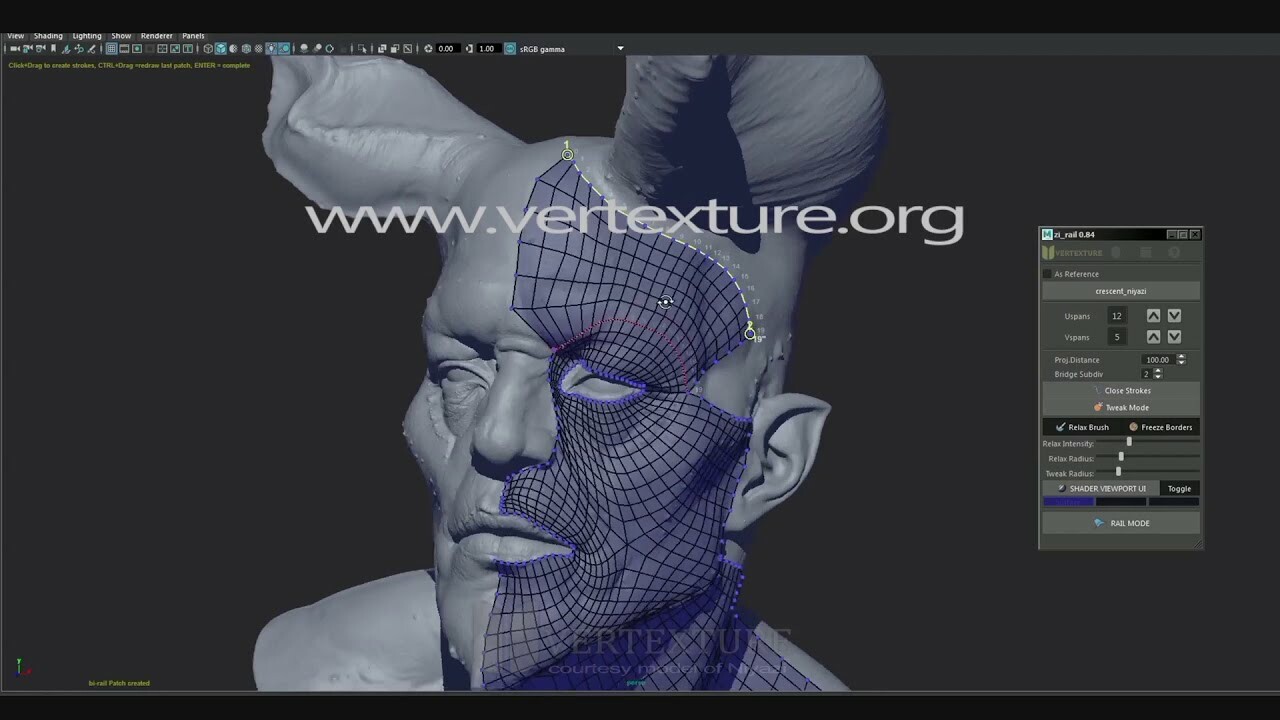Decrease Vspans using the down arrow
This screenshot has width=1280, height=720.
1174,337
